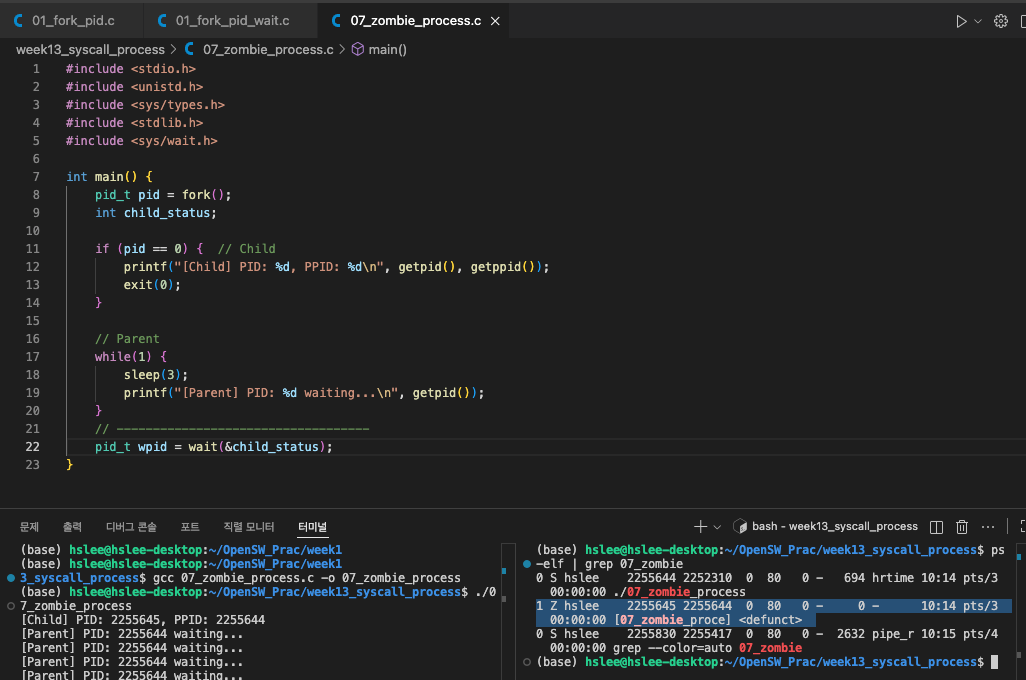
Task: Click the C file icon in the 01_fork_pid.c tab
Action: point(18,21)
